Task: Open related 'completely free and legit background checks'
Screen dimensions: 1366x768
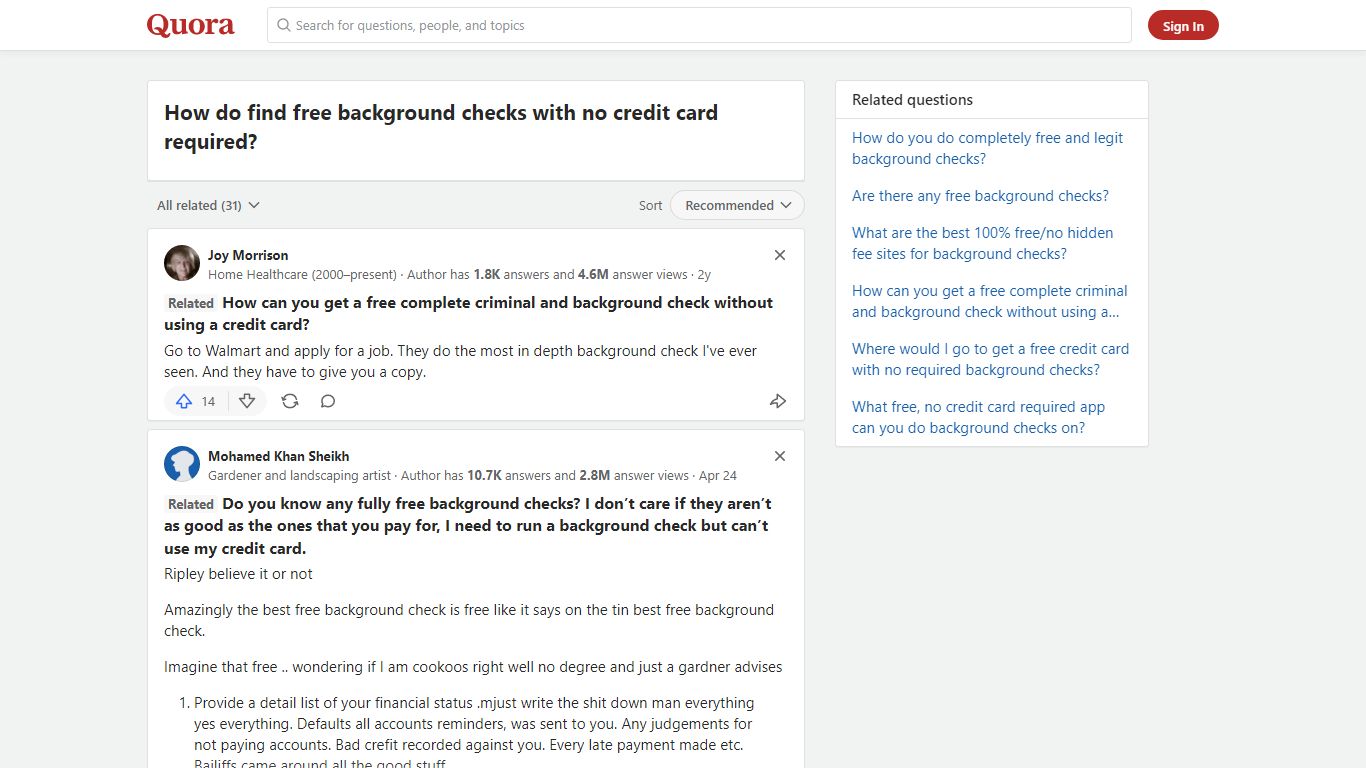Action: point(987,148)
